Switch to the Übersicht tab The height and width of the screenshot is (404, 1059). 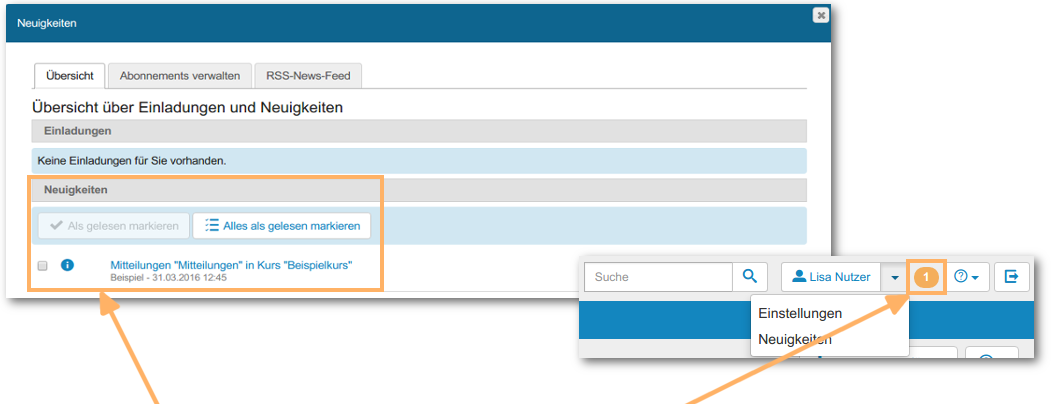[x=70, y=76]
